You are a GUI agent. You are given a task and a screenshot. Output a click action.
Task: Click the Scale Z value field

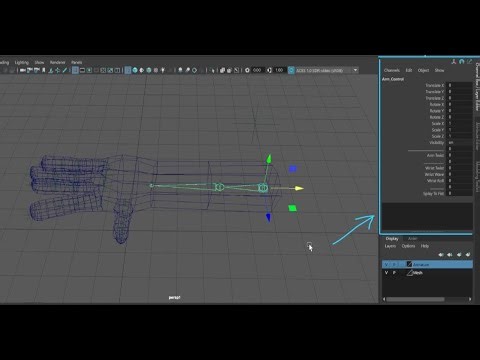pos(459,136)
